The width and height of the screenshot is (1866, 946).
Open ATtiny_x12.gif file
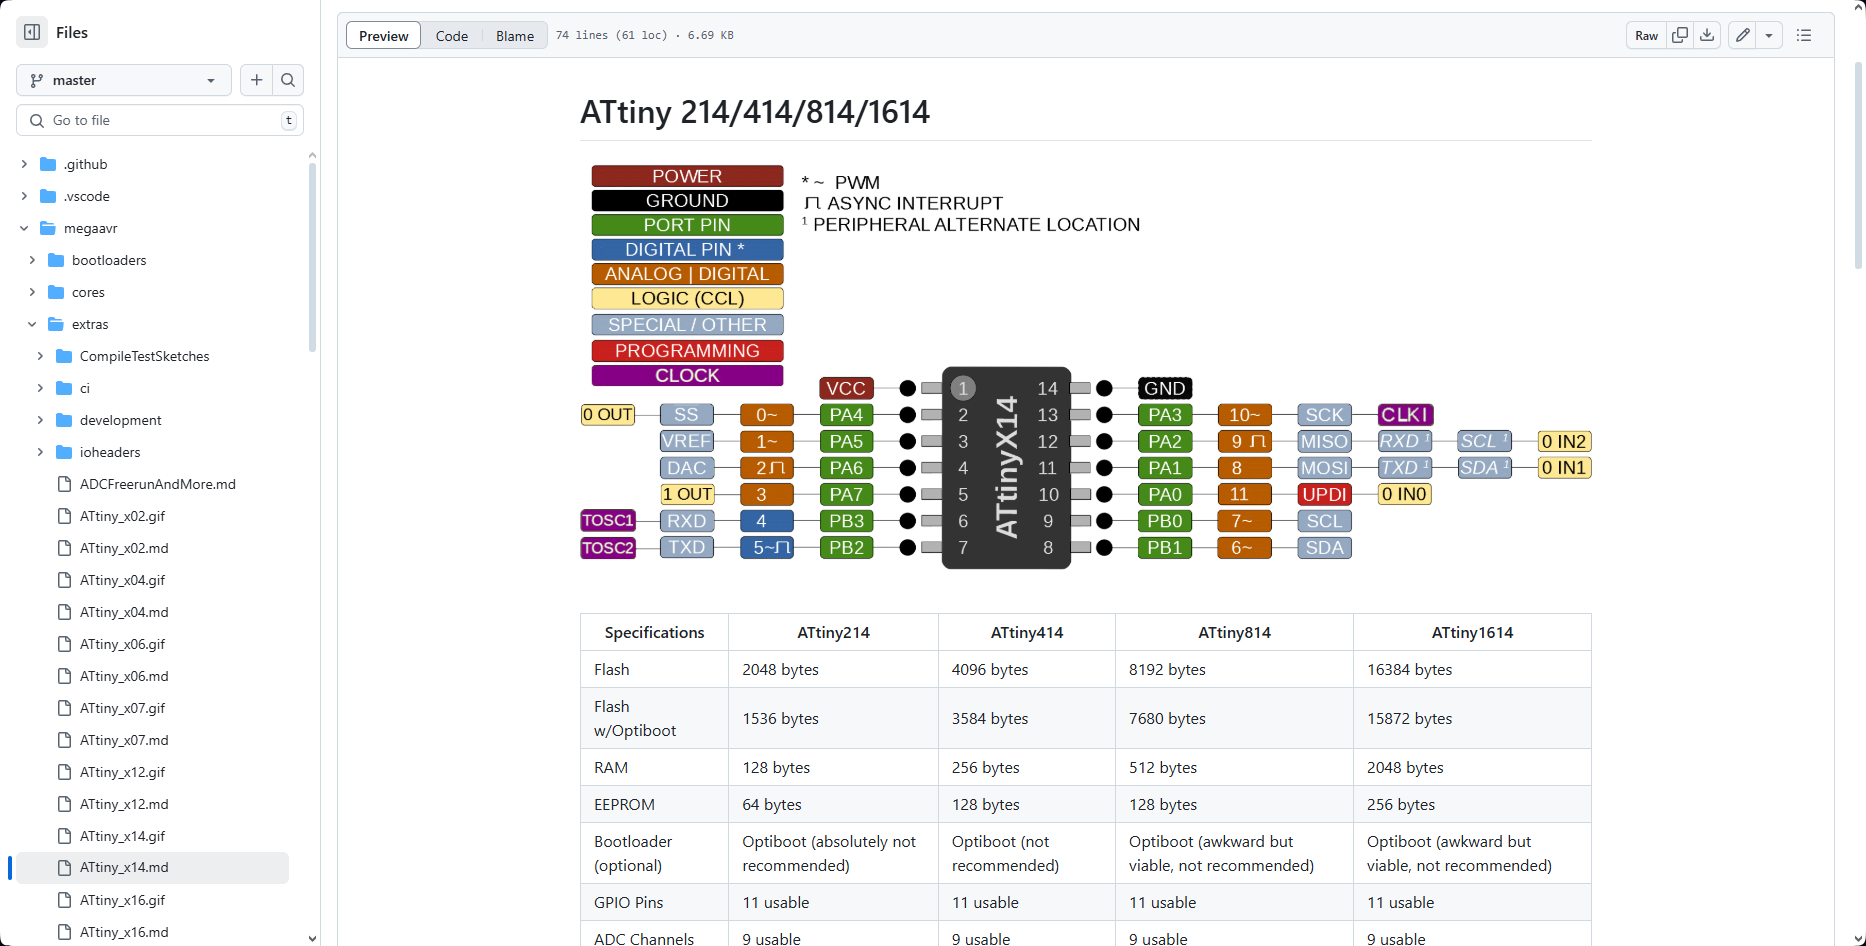pos(122,772)
